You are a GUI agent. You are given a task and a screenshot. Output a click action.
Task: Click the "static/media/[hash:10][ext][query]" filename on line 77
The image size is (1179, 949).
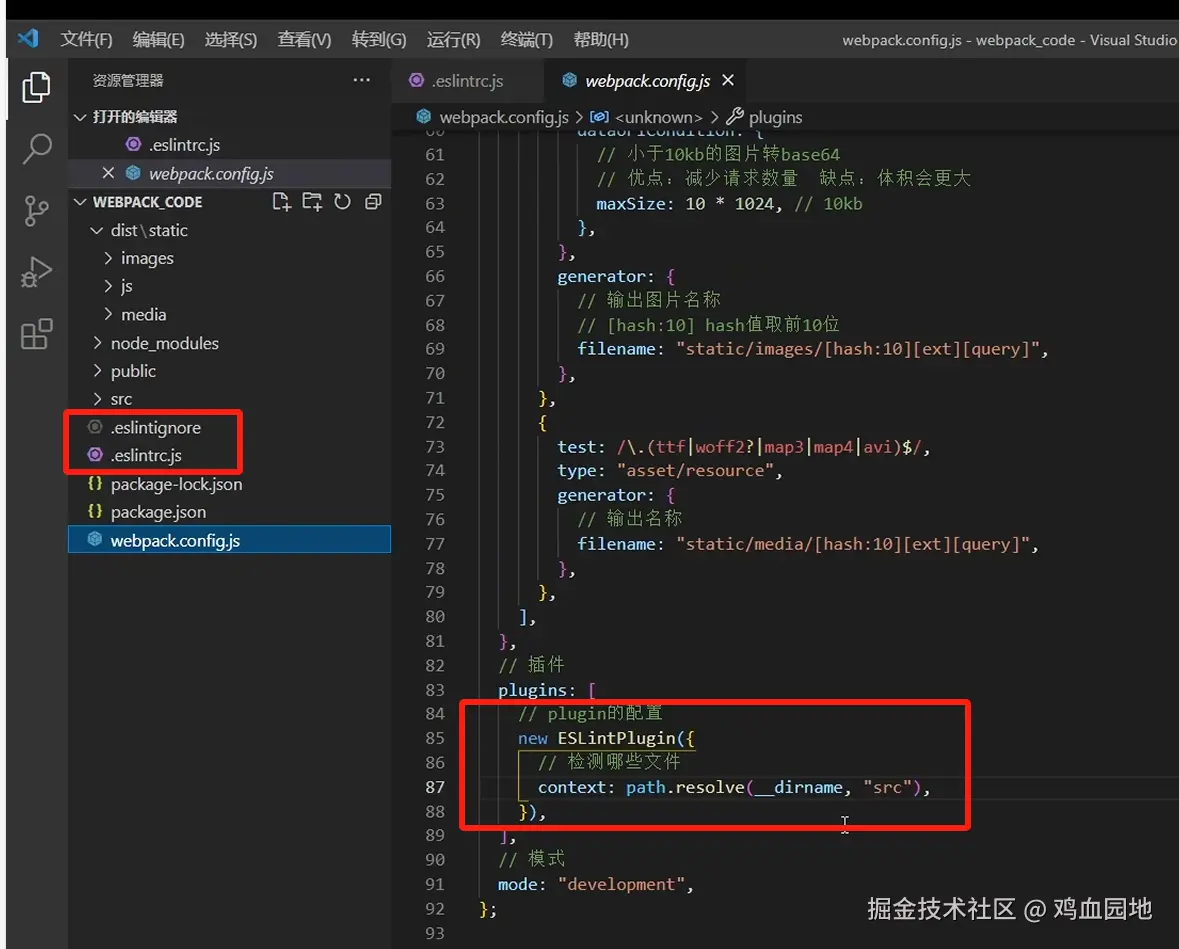pyautogui.click(x=853, y=544)
